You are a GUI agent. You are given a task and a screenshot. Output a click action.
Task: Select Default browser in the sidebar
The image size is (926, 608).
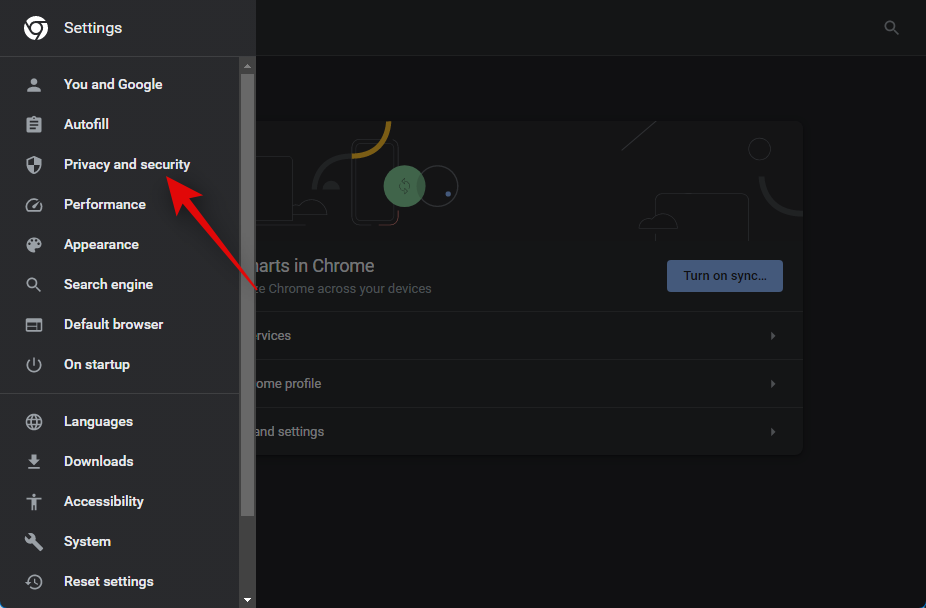click(x=113, y=325)
